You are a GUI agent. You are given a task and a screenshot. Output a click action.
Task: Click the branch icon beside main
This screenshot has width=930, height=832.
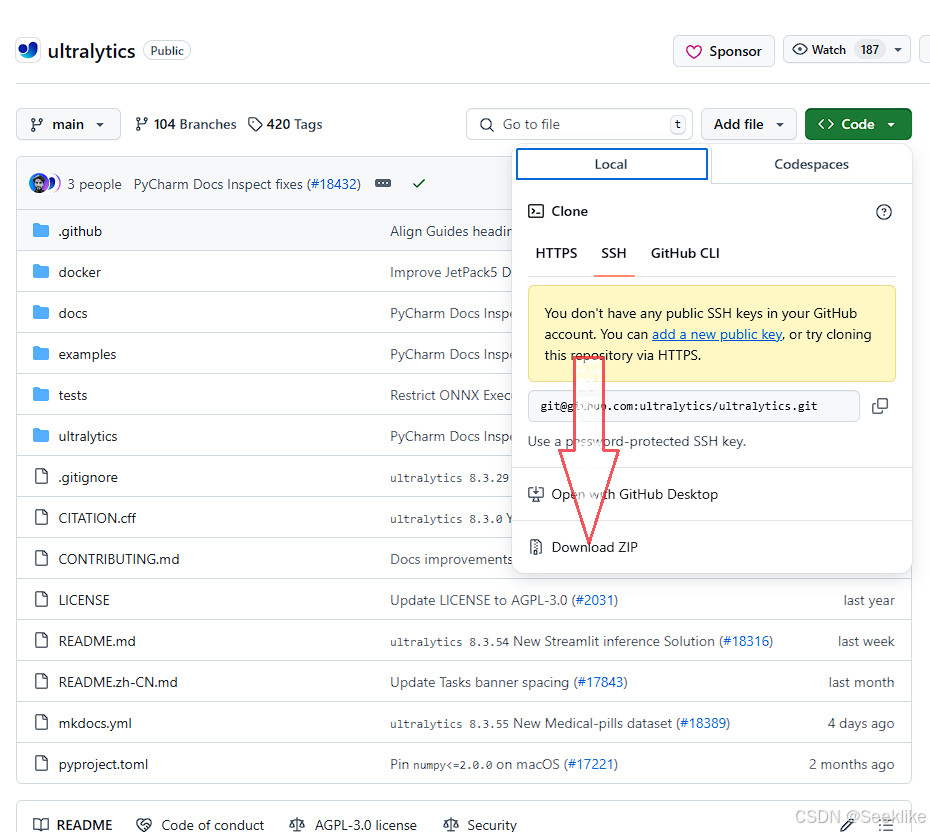pyautogui.click(x=37, y=124)
